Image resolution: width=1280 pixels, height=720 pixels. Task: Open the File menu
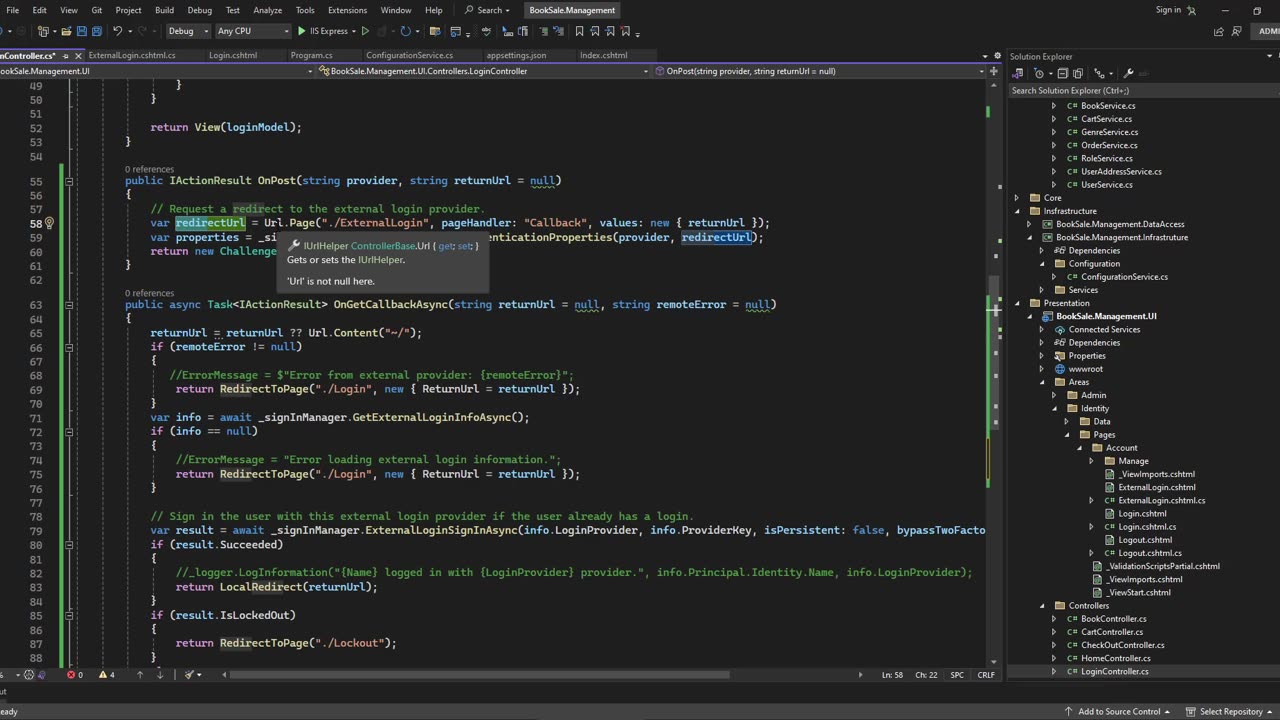click(x=13, y=10)
